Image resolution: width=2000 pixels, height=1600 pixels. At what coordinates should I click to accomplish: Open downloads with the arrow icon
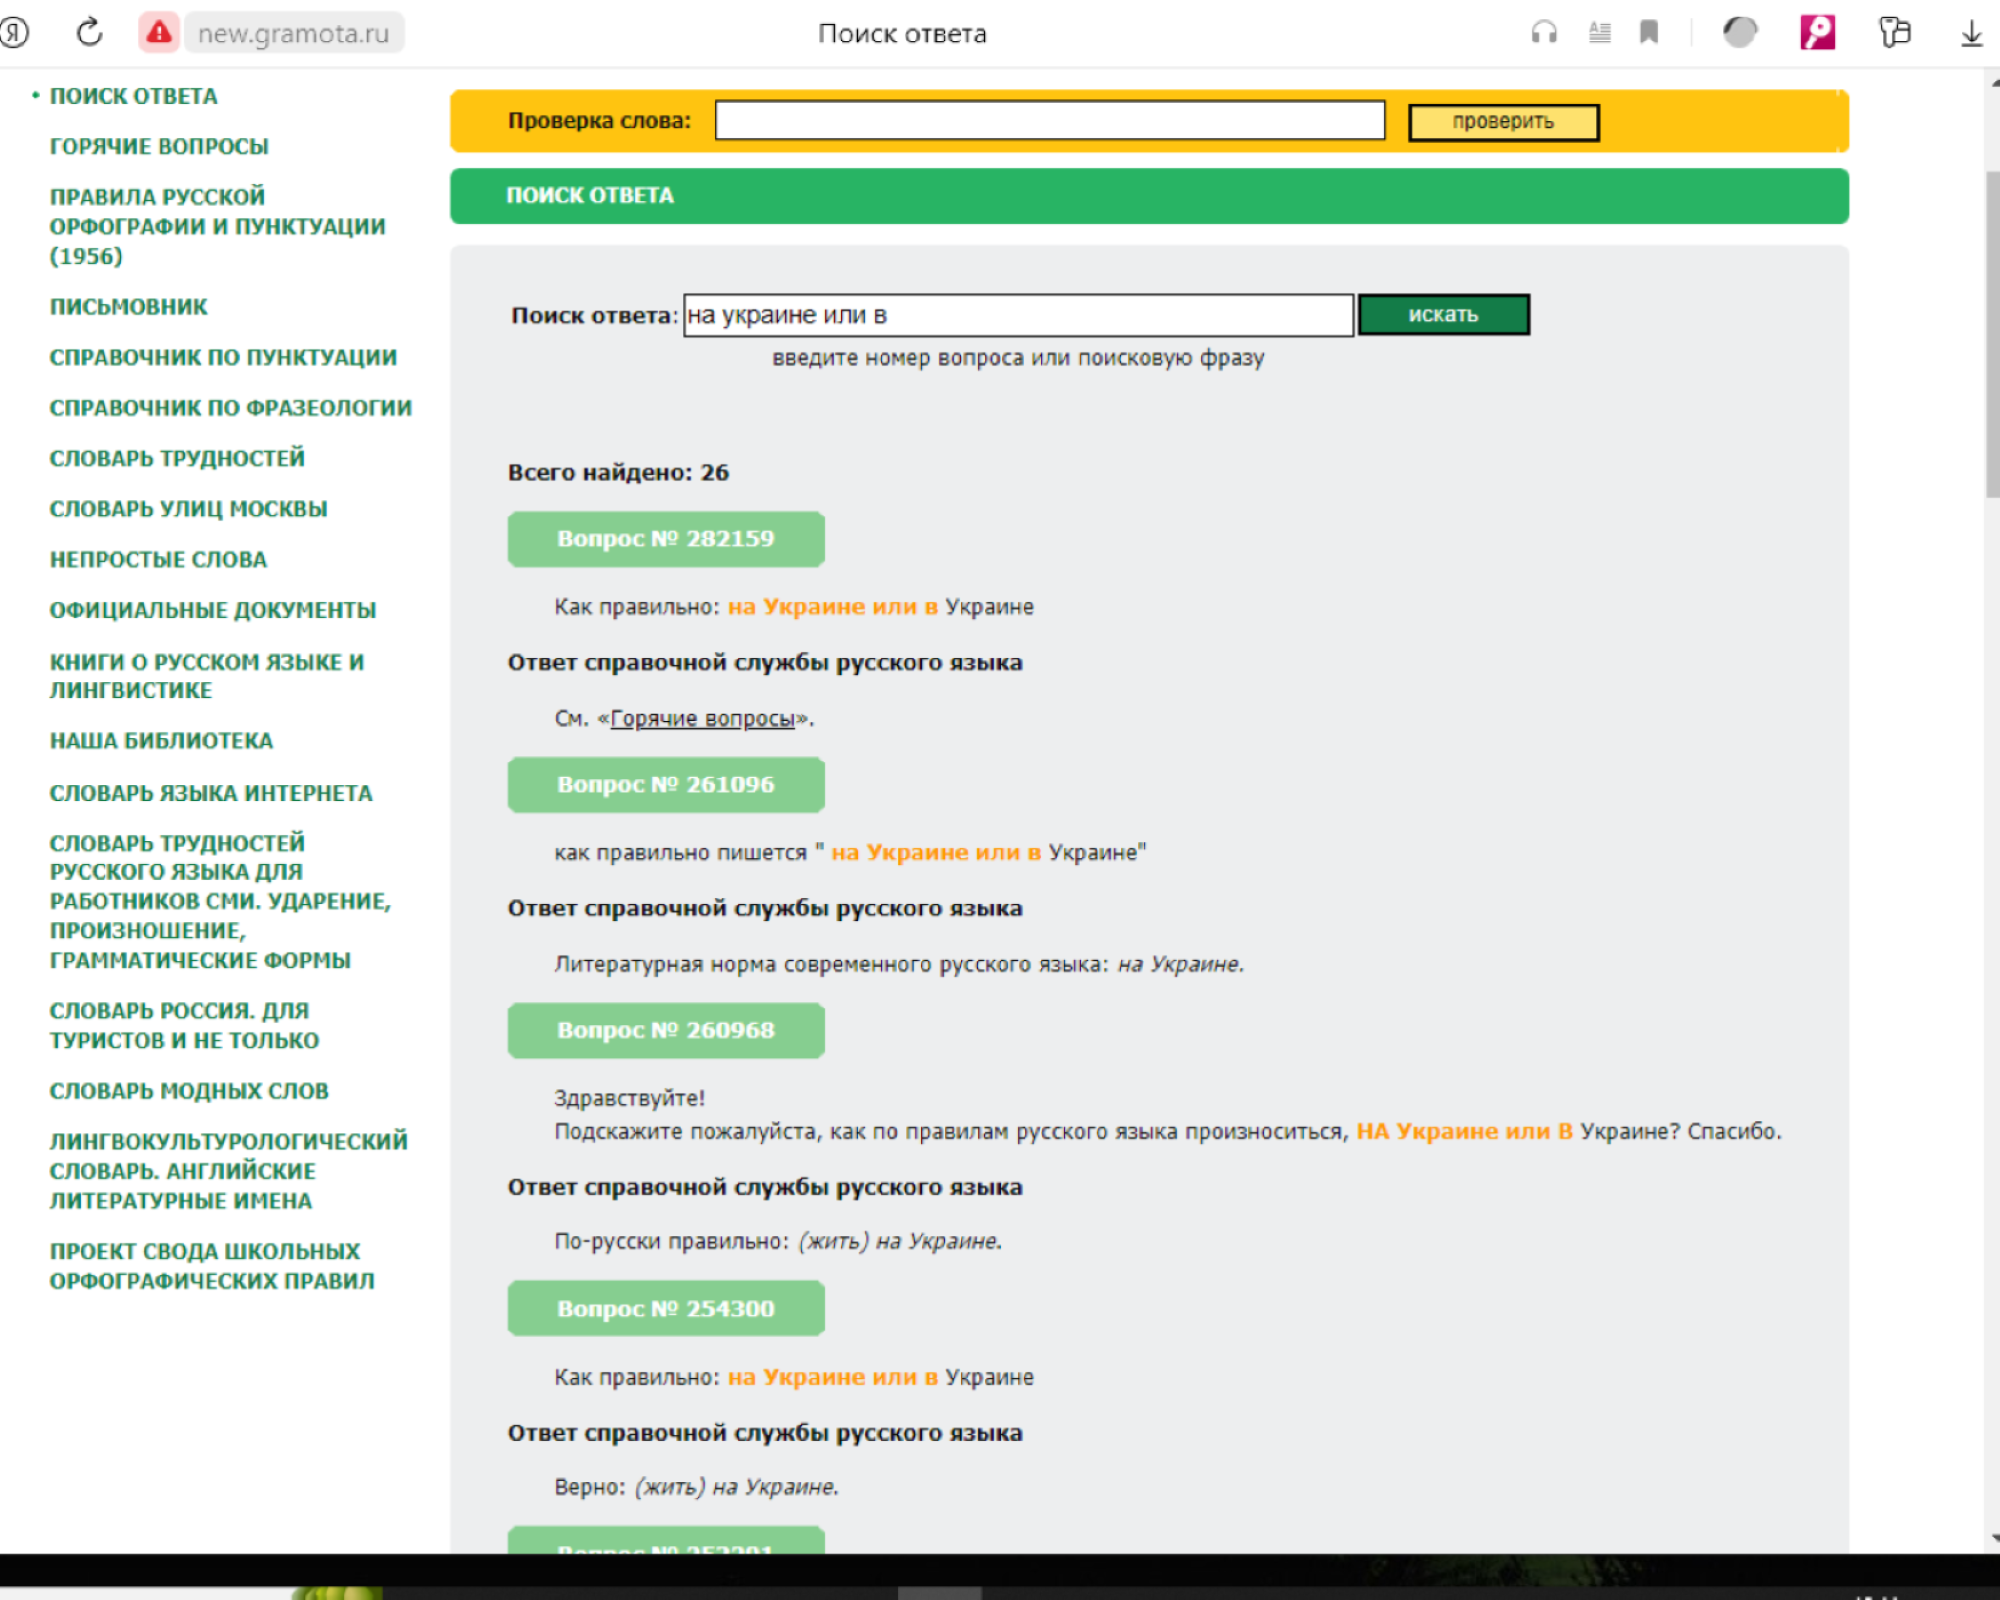1971,33
